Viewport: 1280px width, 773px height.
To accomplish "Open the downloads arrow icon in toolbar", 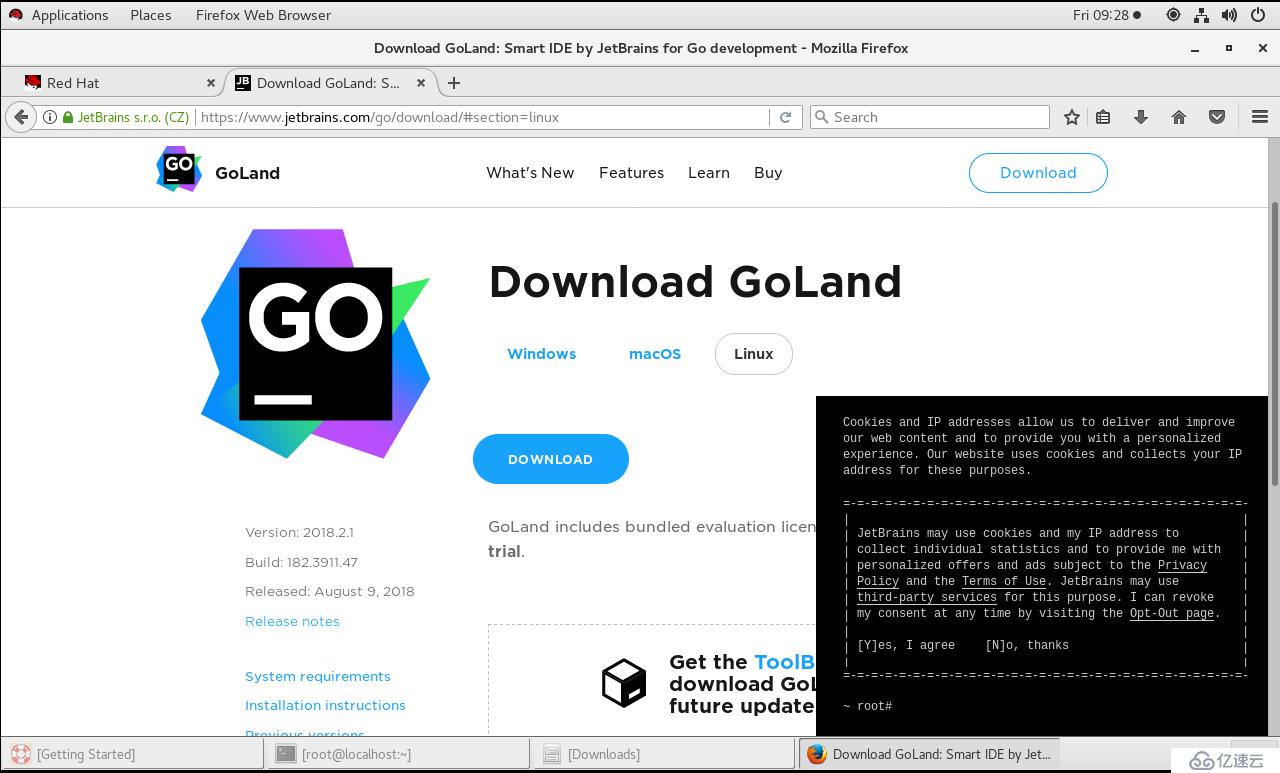I will pyautogui.click(x=1141, y=117).
